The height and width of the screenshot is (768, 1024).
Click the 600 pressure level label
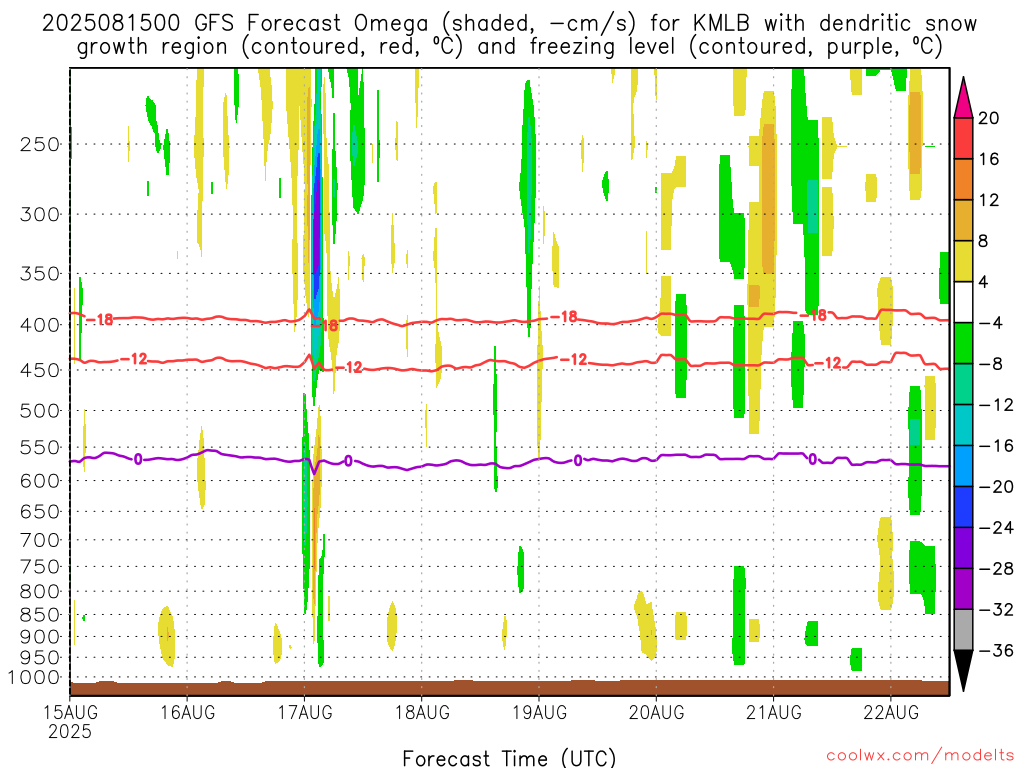[x=40, y=481]
